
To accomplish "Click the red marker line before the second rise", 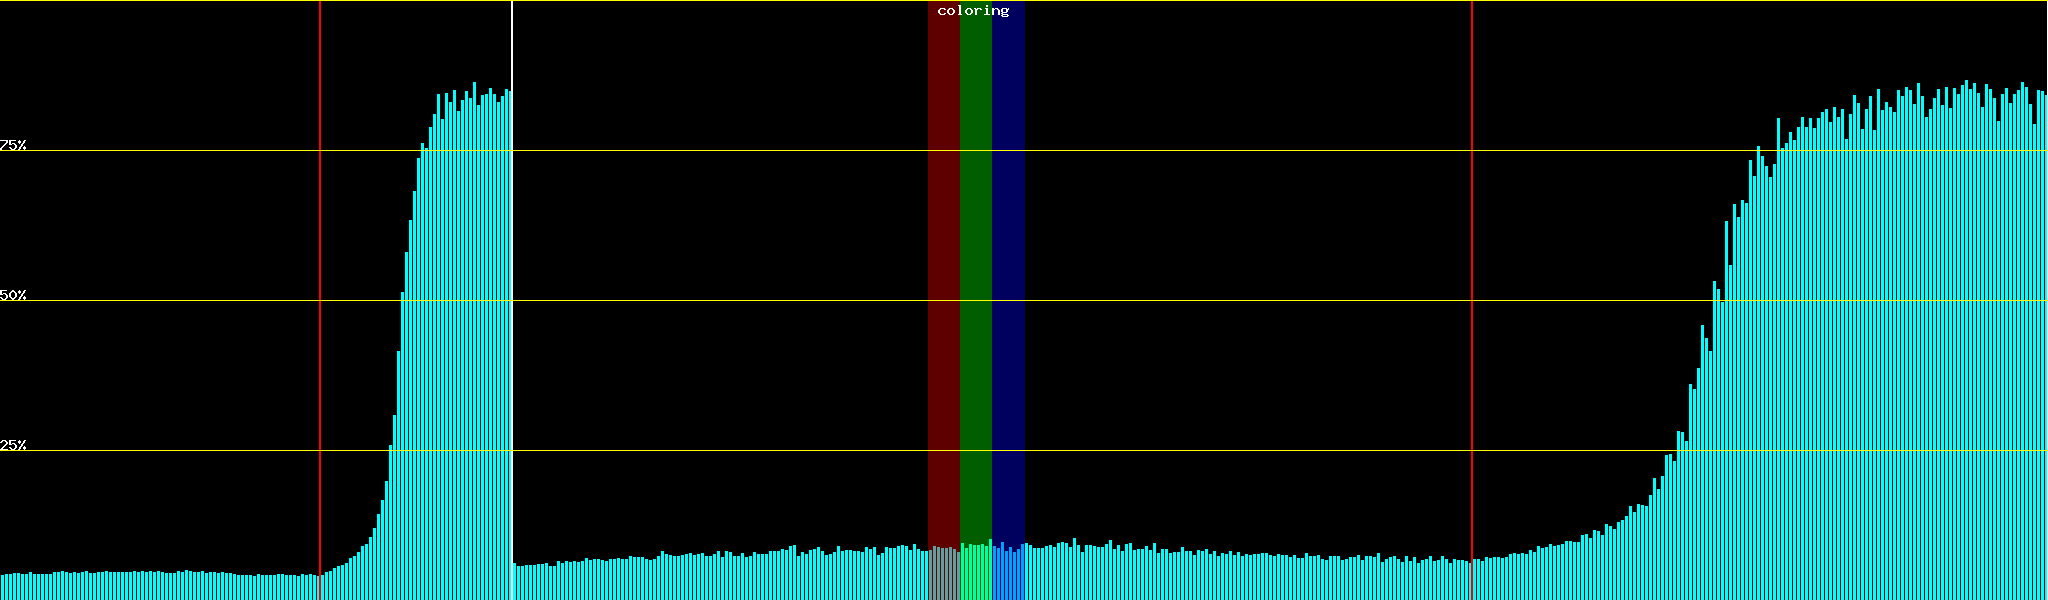I will pyautogui.click(x=1472, y=300).
